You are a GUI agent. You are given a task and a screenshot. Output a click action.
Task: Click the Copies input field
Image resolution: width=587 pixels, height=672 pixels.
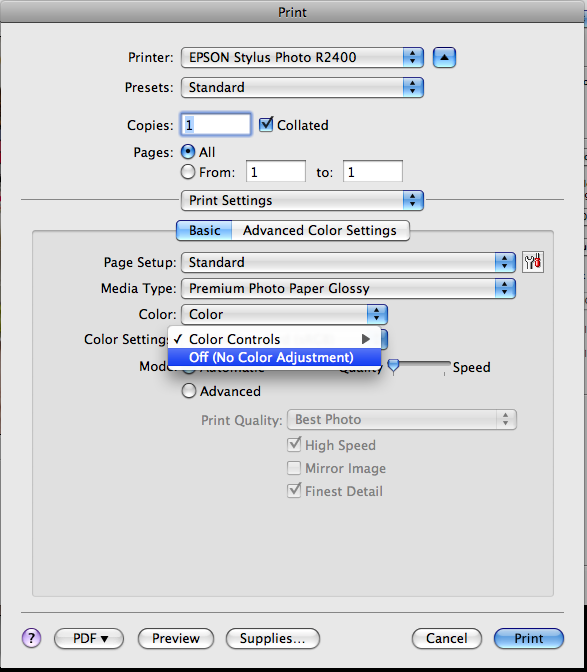click(x=216, y=125)
